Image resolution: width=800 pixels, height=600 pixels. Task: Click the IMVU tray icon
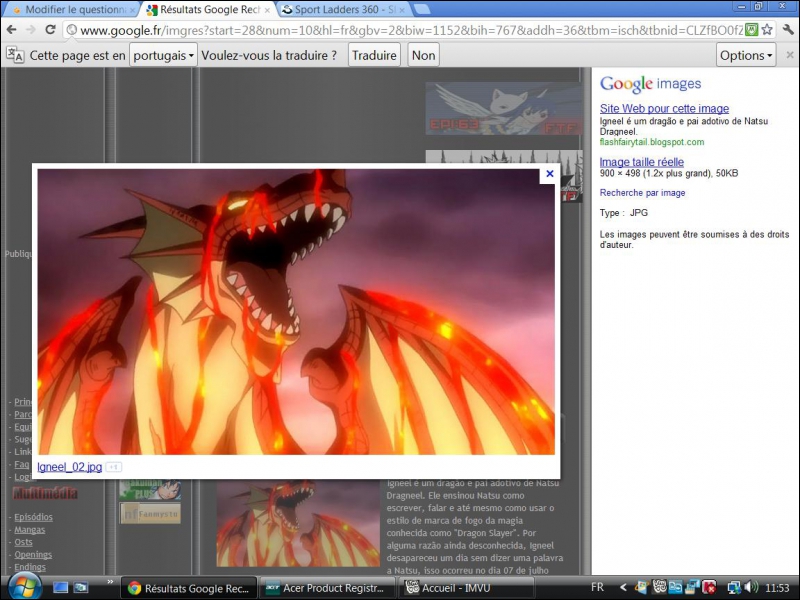(x=660, y=587)
